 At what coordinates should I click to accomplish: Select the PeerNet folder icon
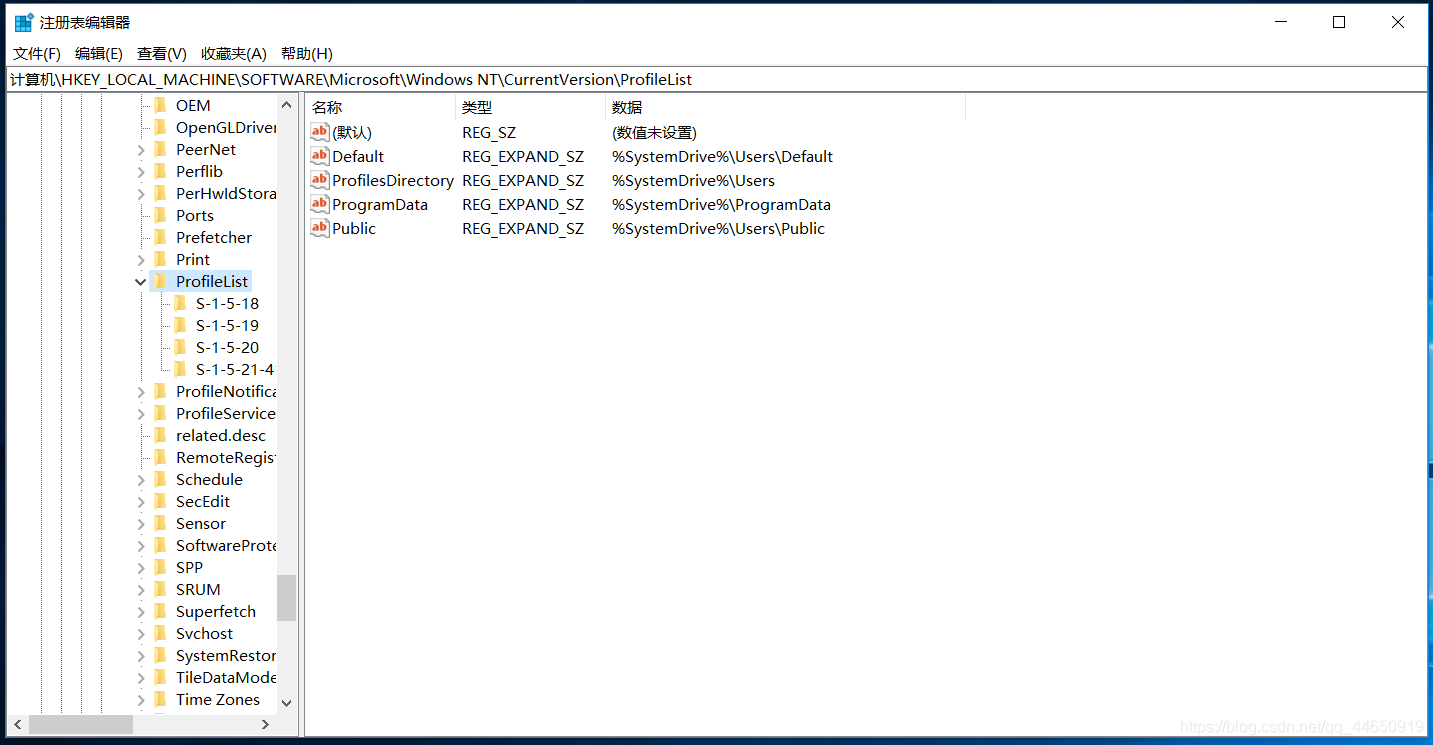[160, 149]
